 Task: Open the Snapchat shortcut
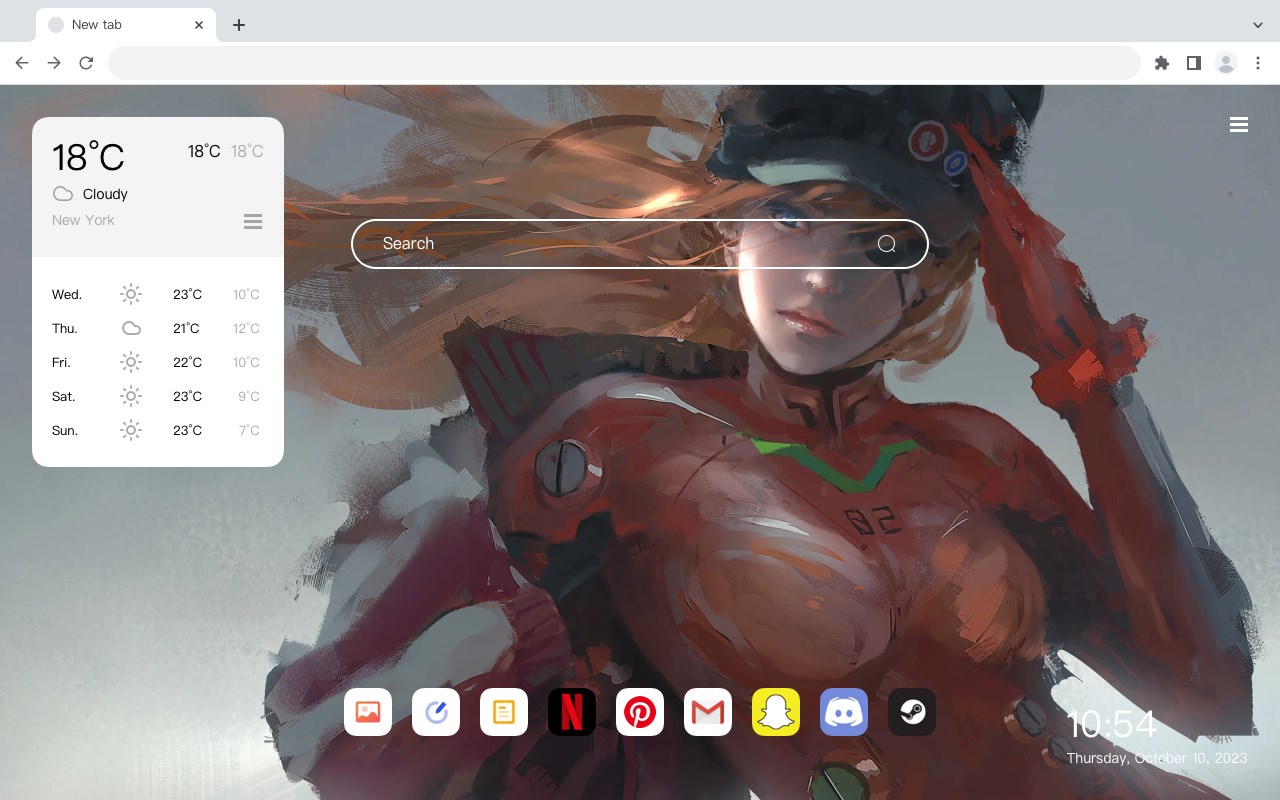pos(776,712)
